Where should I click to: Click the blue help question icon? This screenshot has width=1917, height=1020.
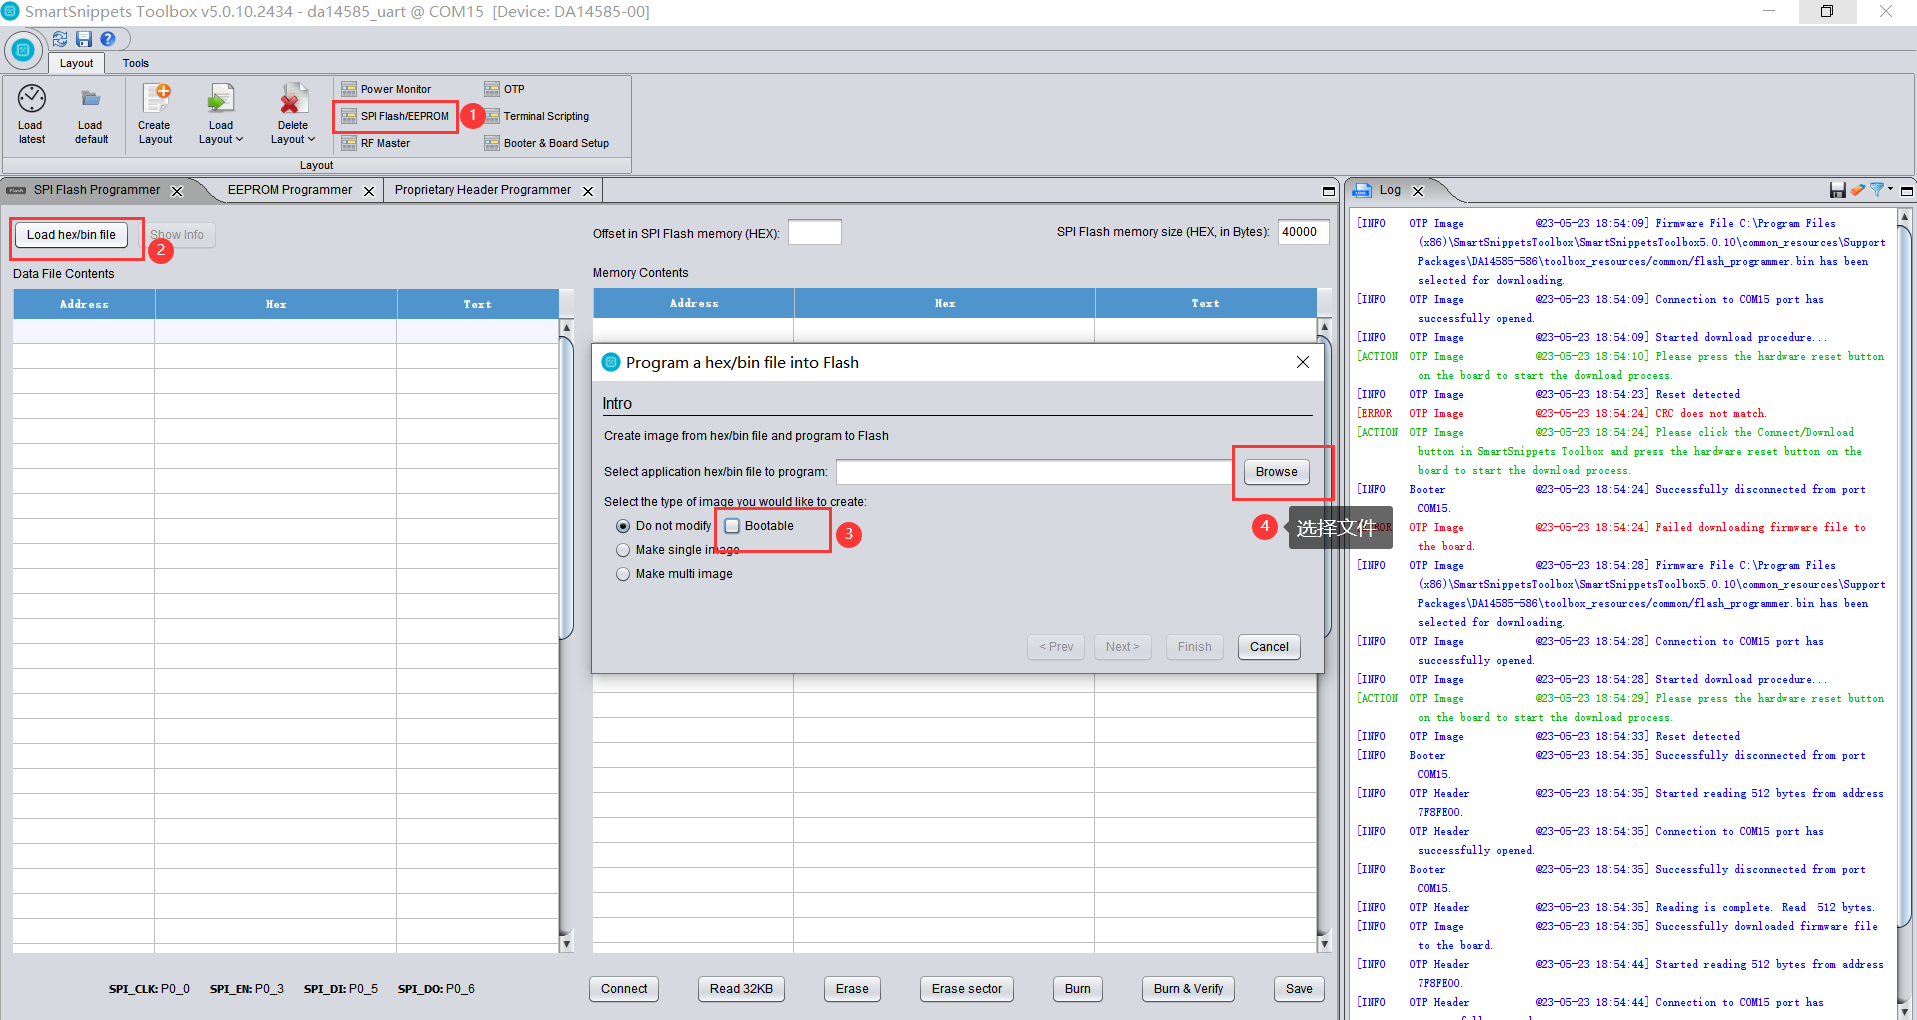click(108, 39)
